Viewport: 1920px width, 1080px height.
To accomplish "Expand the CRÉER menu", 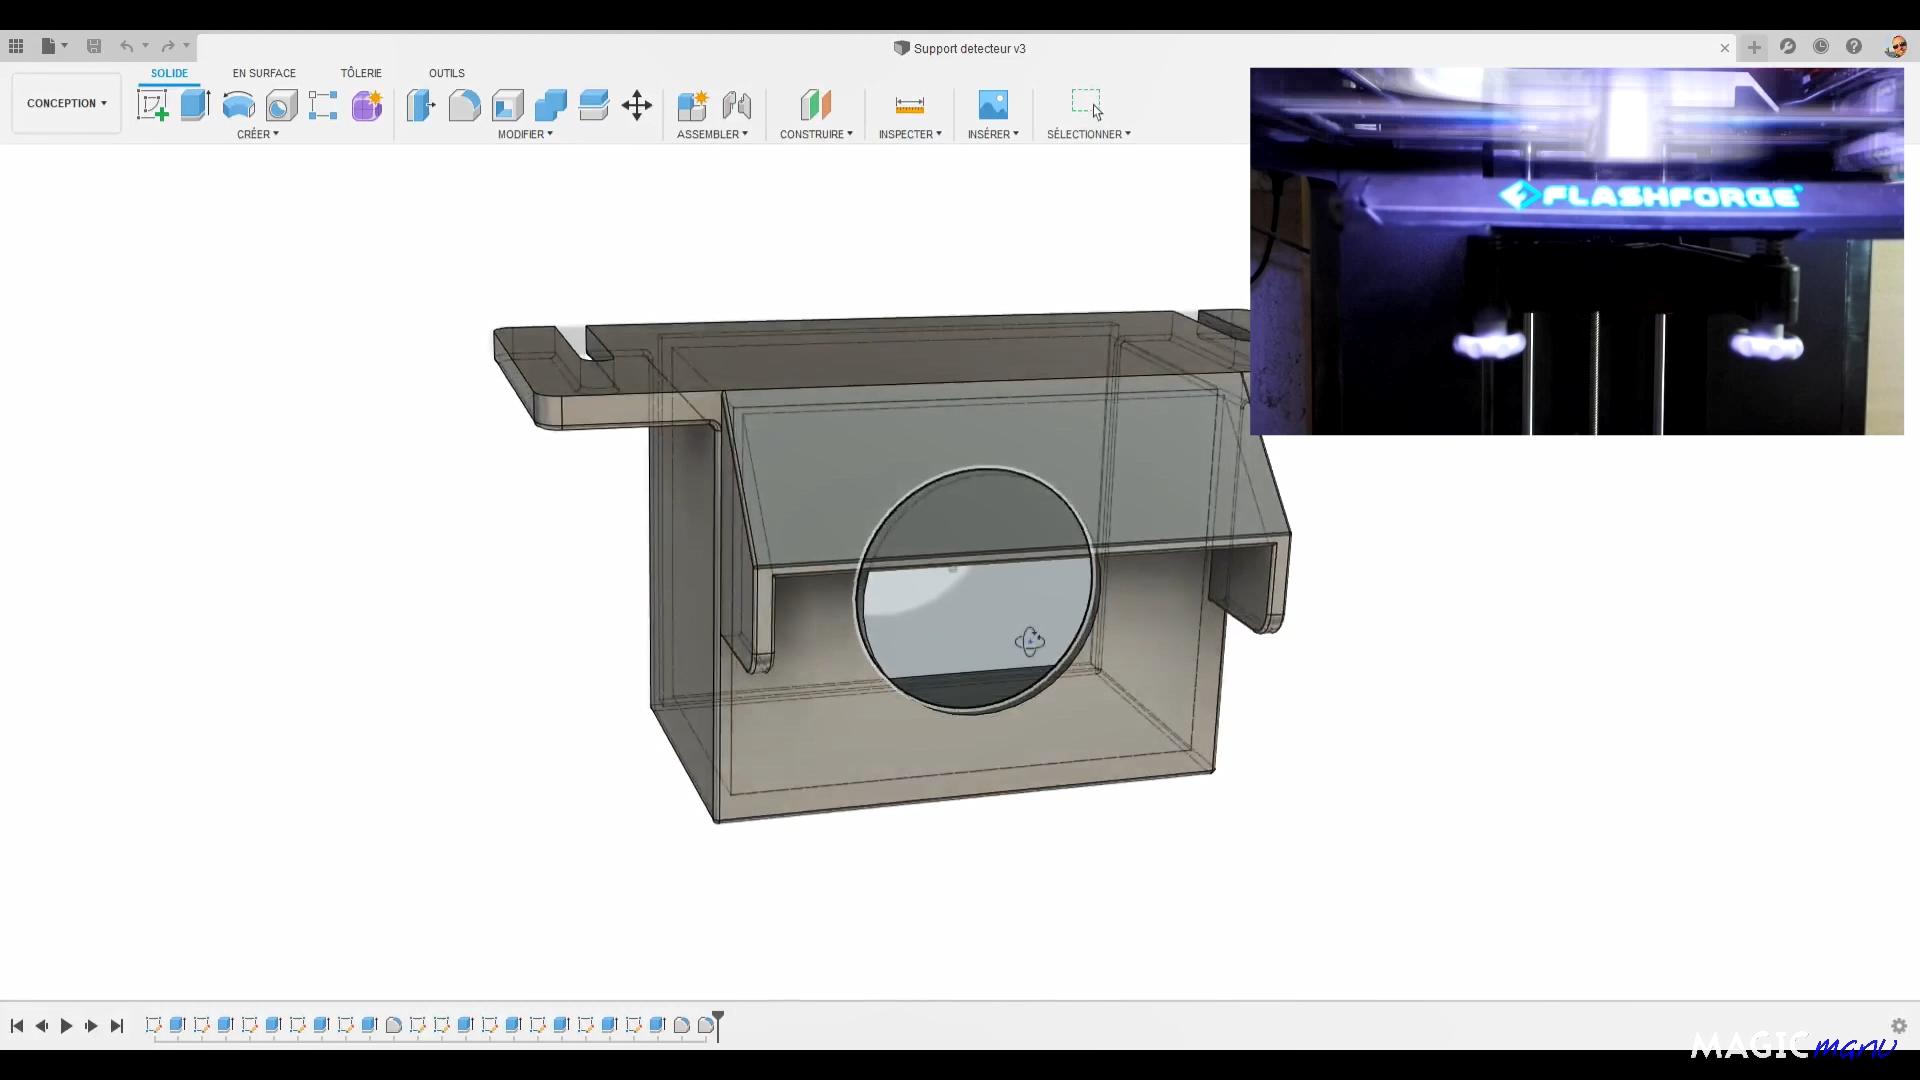I will pos(257,134).
